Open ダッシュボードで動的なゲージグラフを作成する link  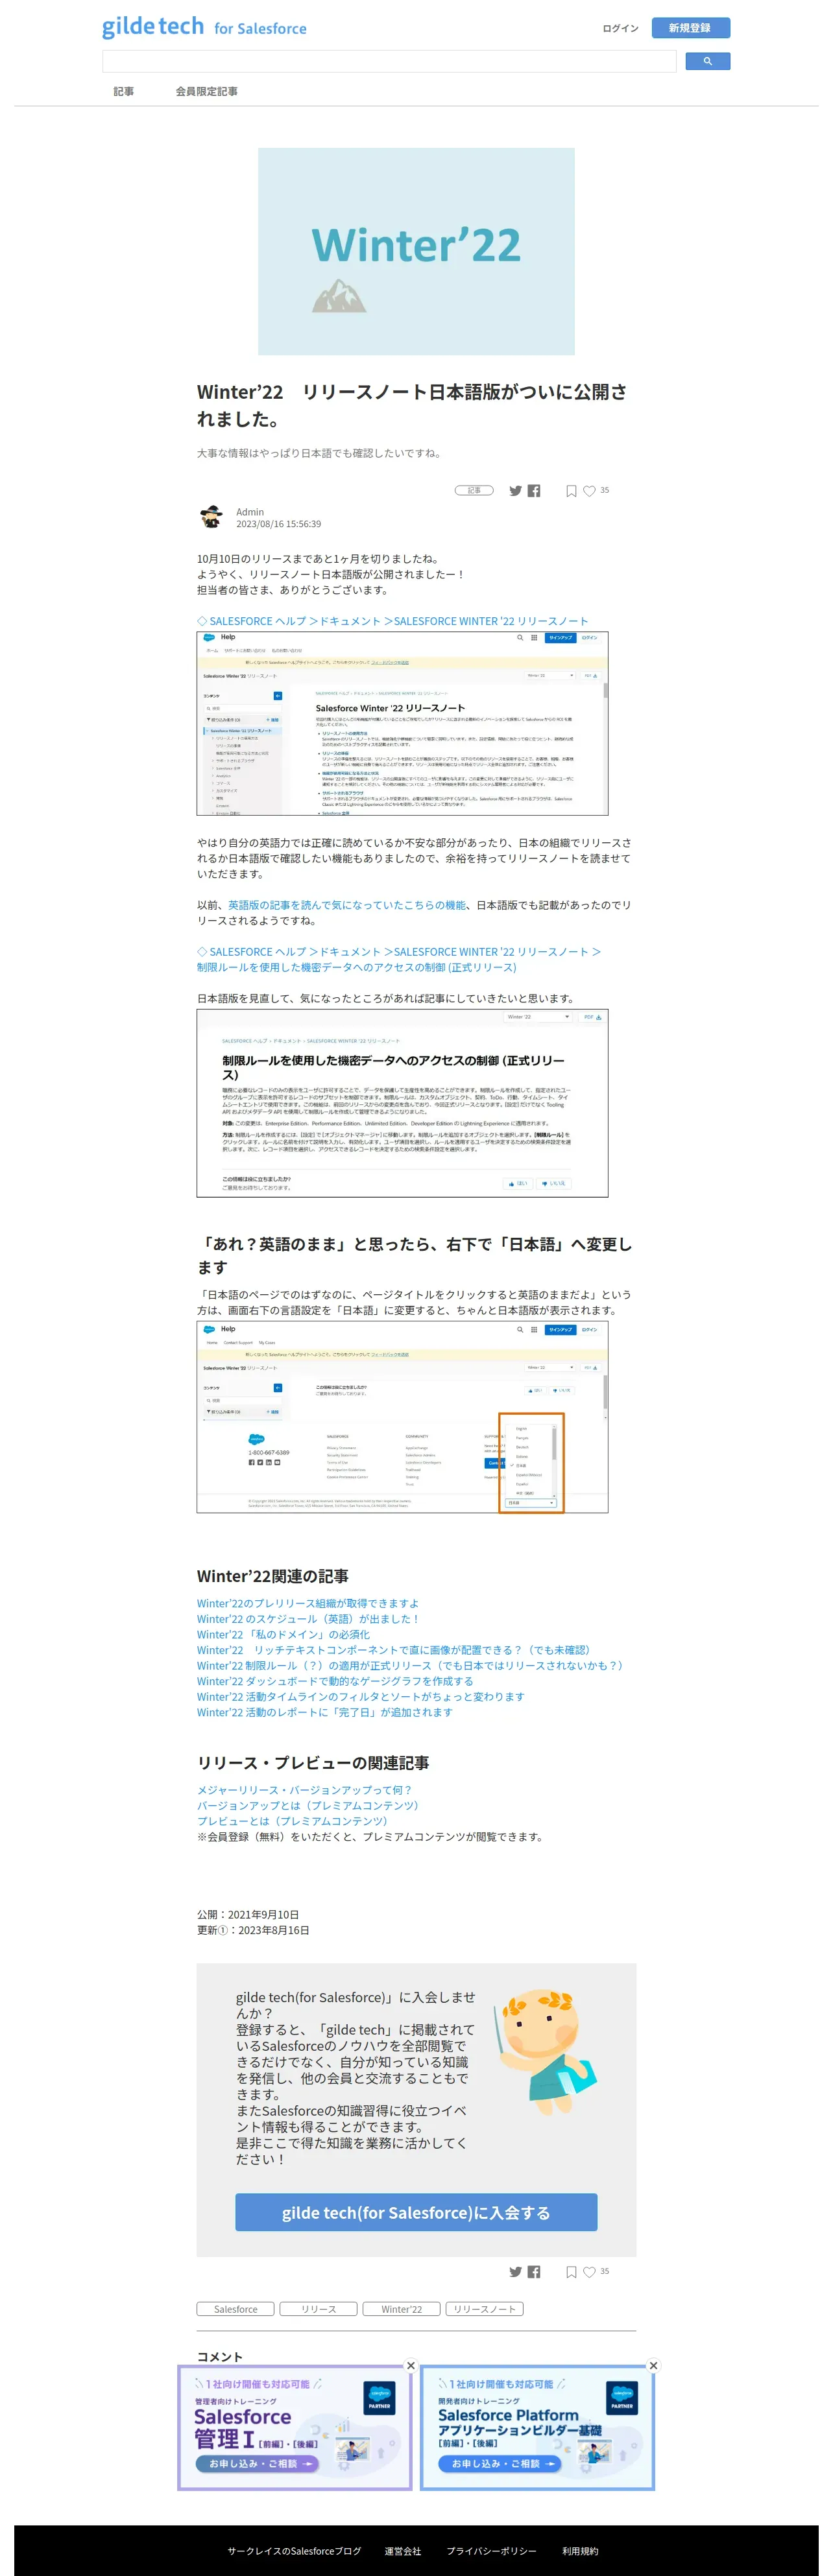(x=335, y=1681)
